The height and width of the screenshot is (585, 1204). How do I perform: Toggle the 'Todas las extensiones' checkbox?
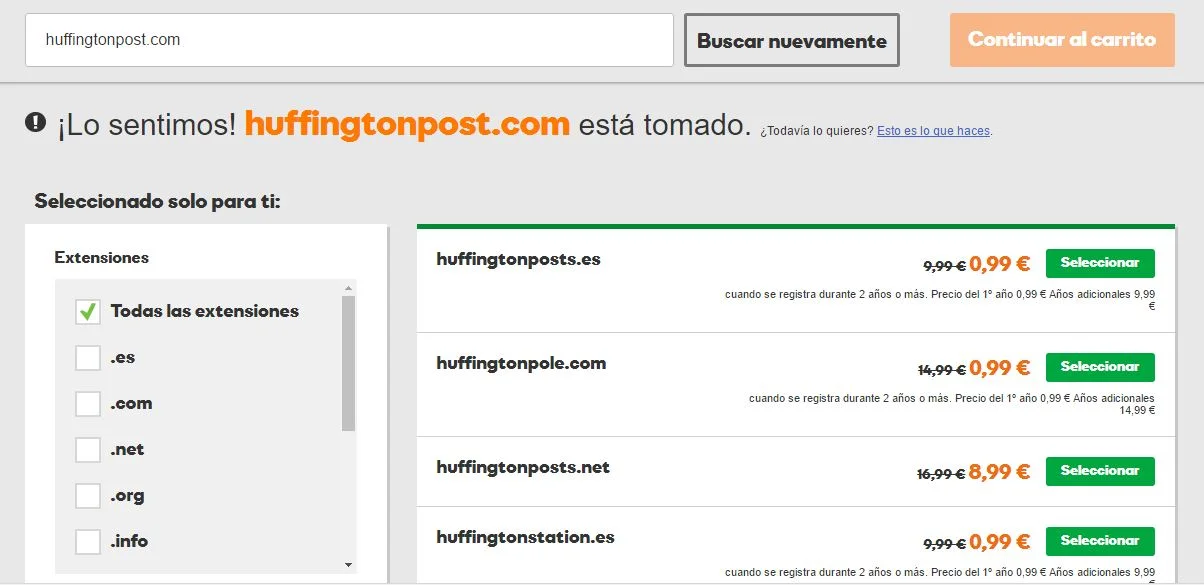coord(88,311)
